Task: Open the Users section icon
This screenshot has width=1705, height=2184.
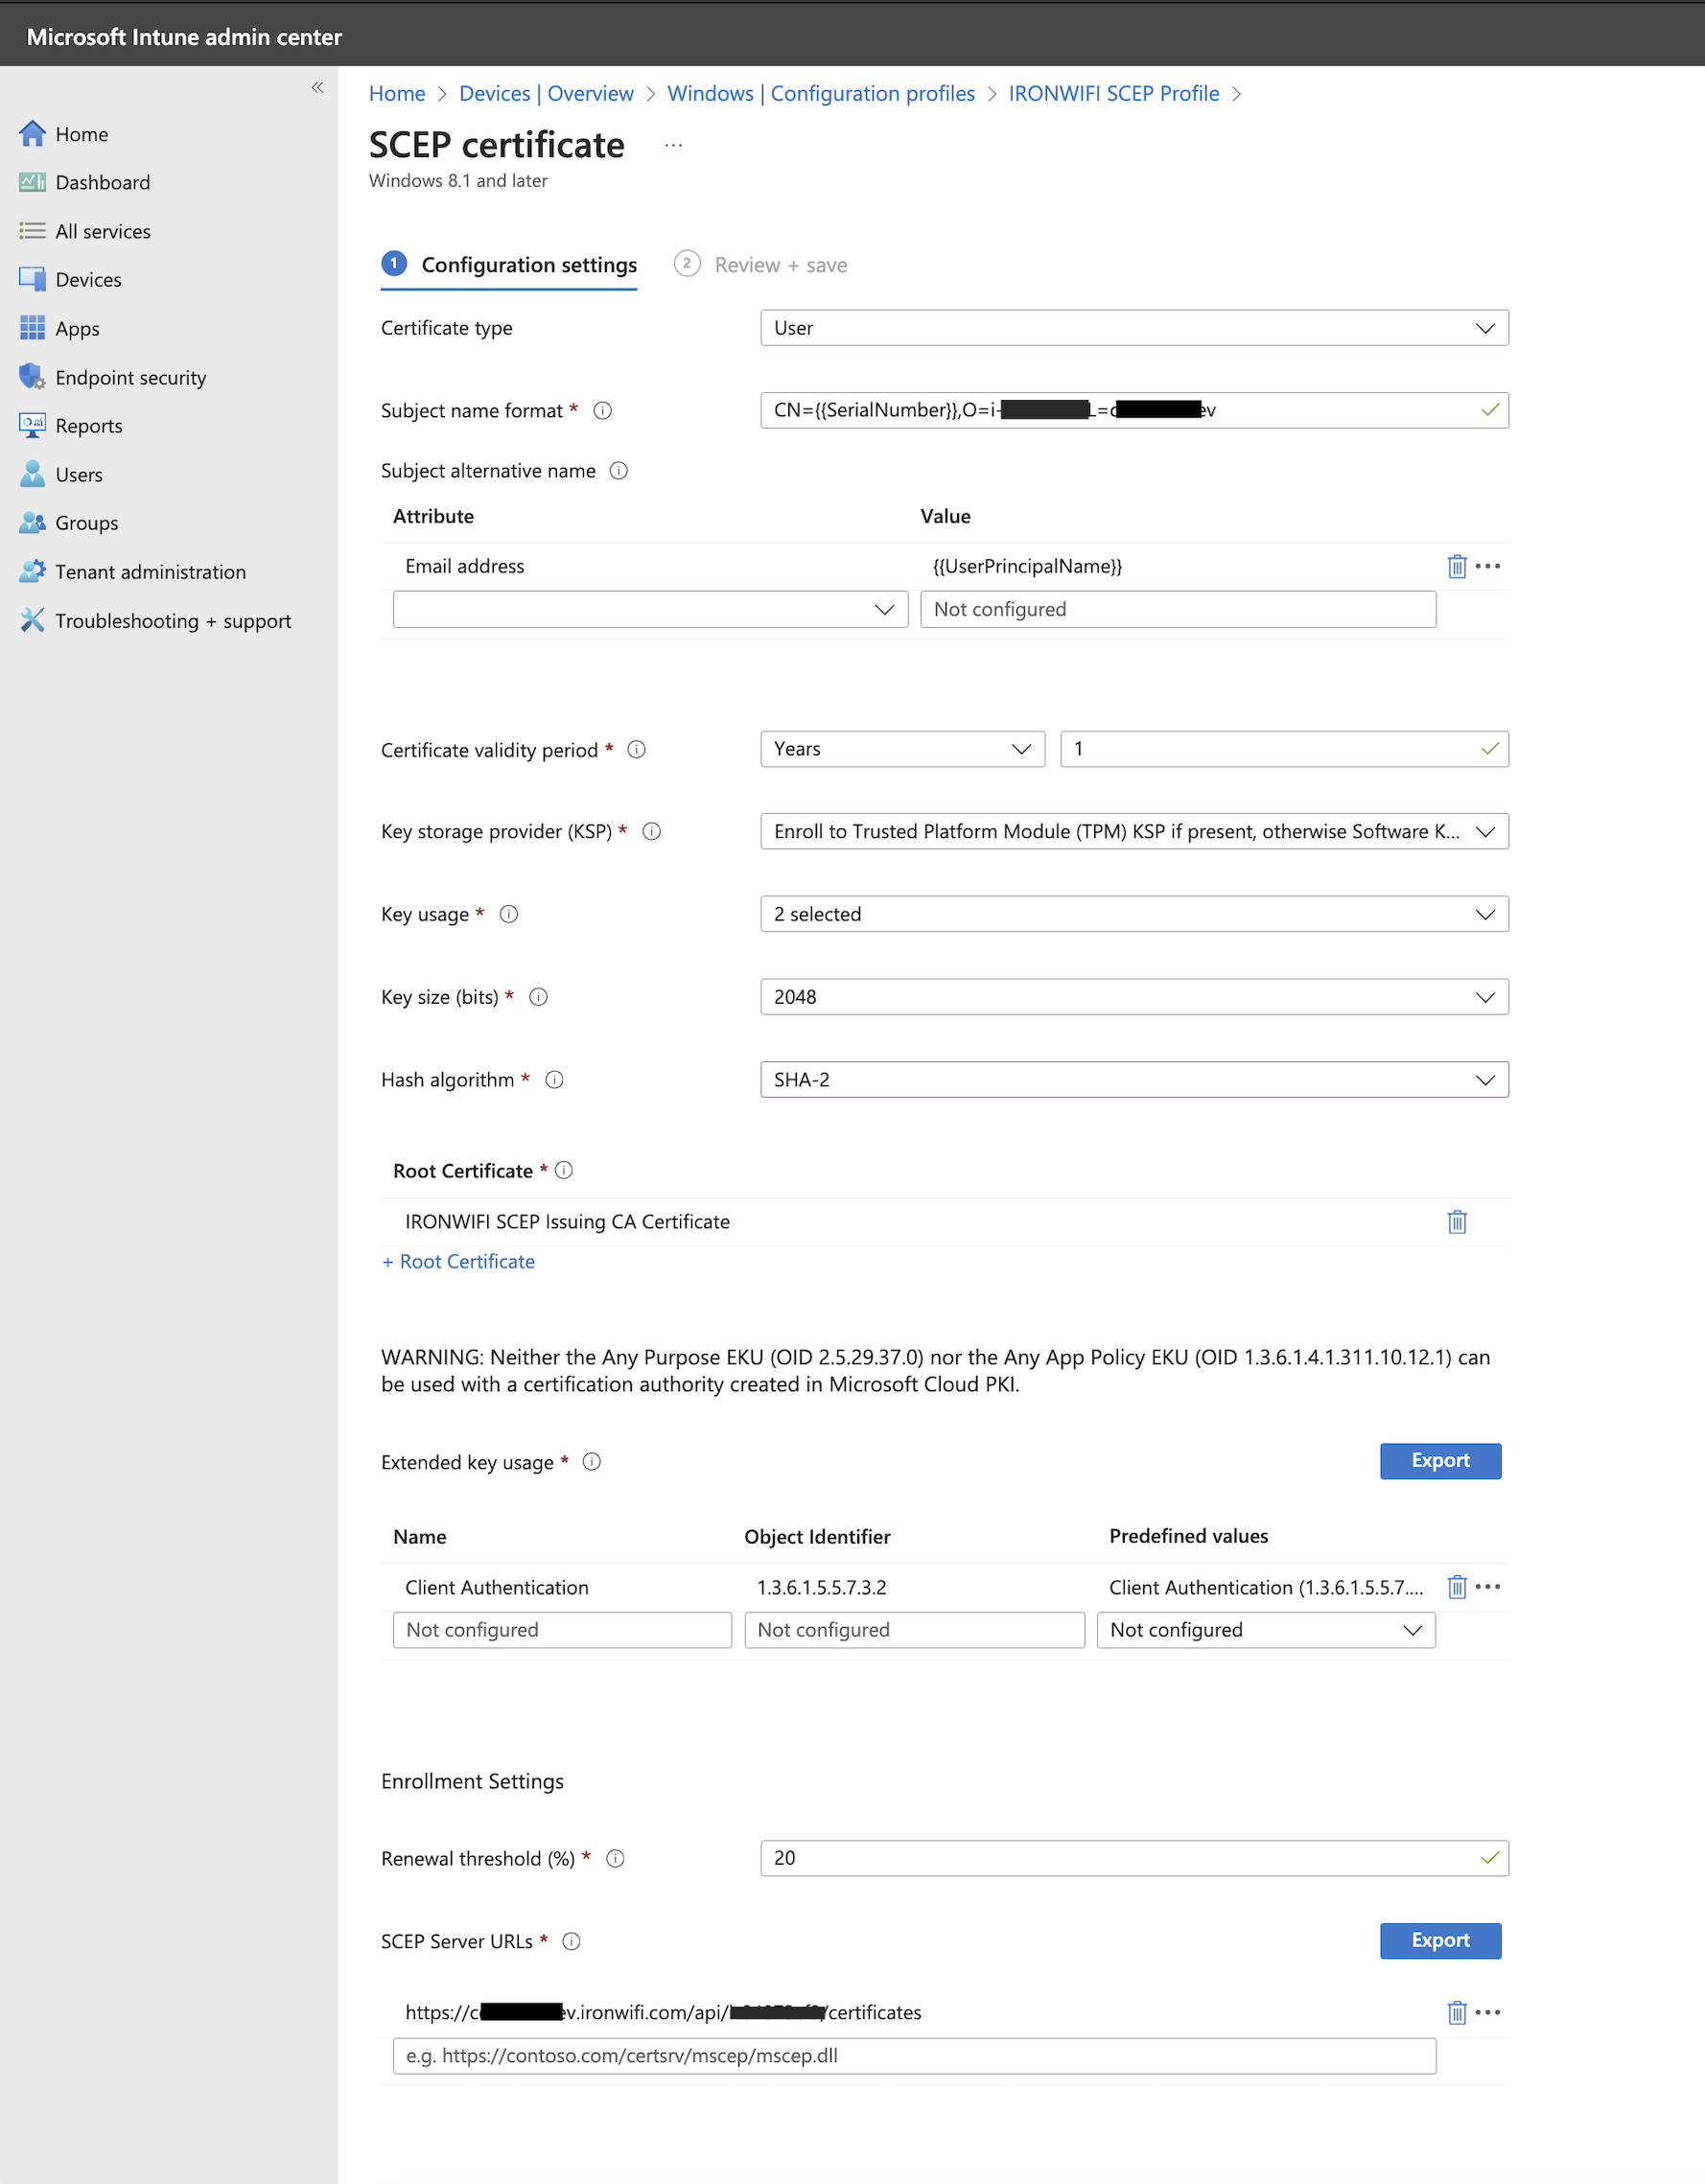Action: coord(33,474)
